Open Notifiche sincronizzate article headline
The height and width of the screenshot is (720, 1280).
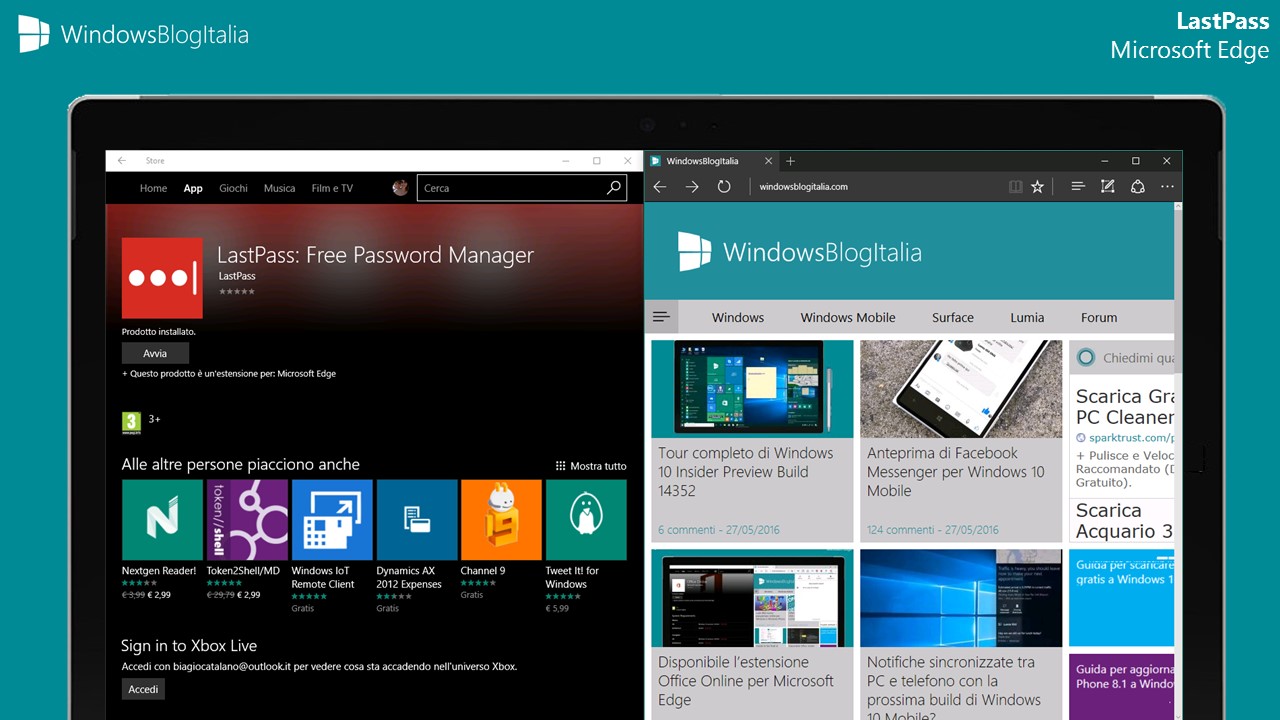951,688
